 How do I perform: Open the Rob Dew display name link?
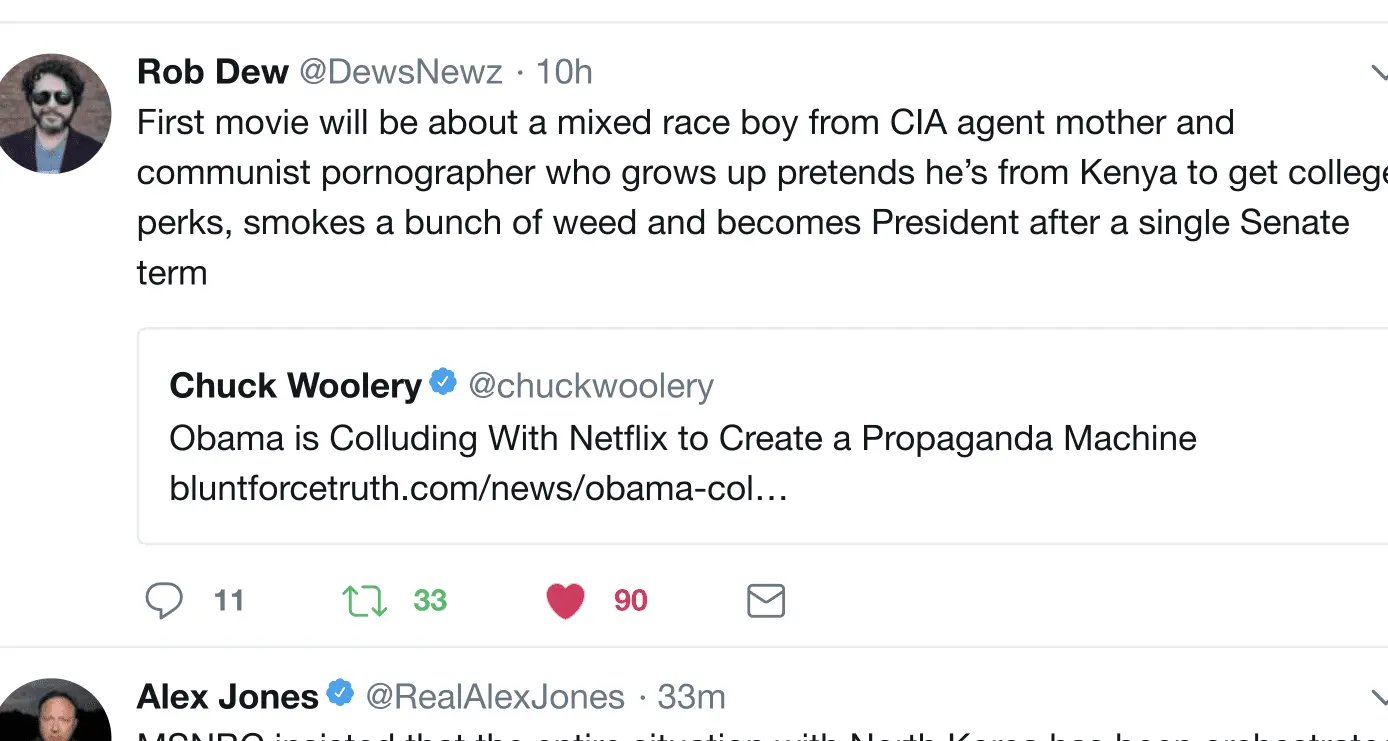(x=212, y=72)
